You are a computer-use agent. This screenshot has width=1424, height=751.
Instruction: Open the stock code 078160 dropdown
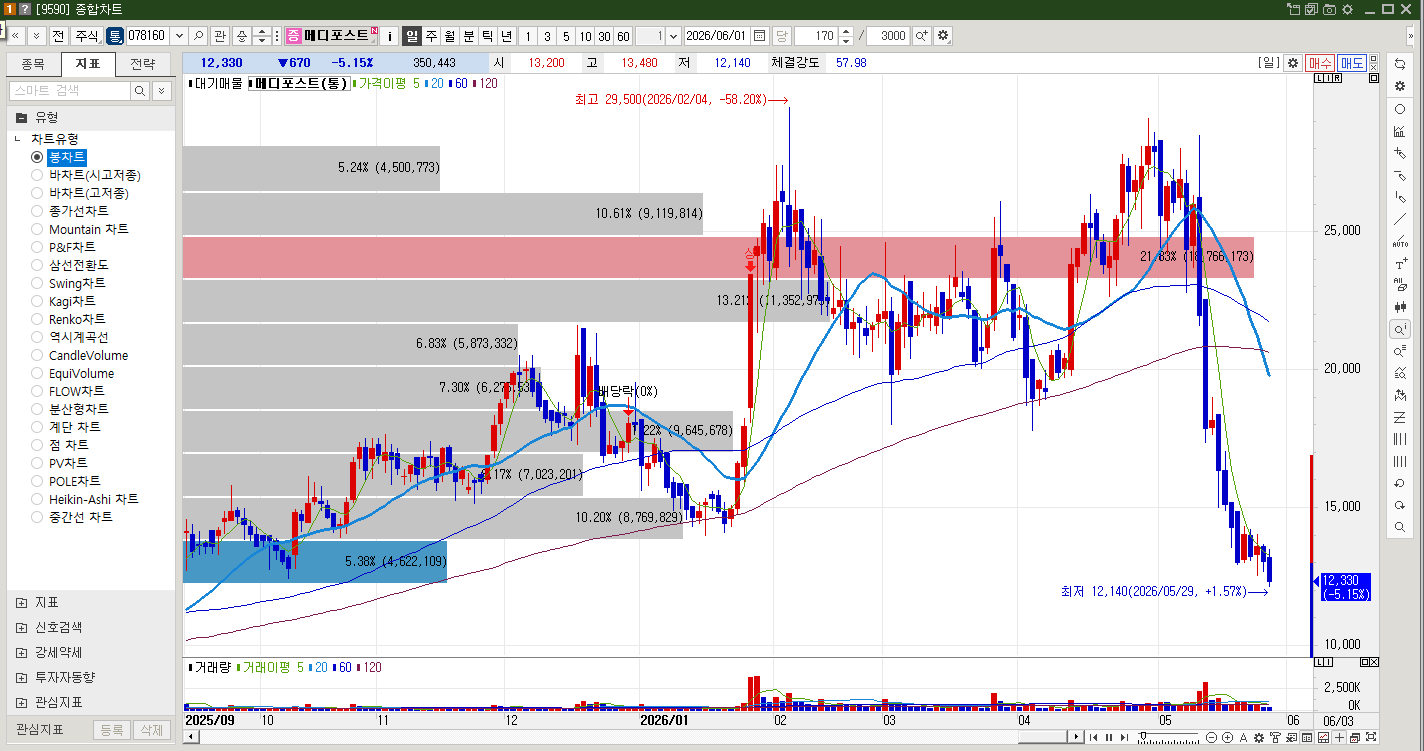[x=179, y=36]
